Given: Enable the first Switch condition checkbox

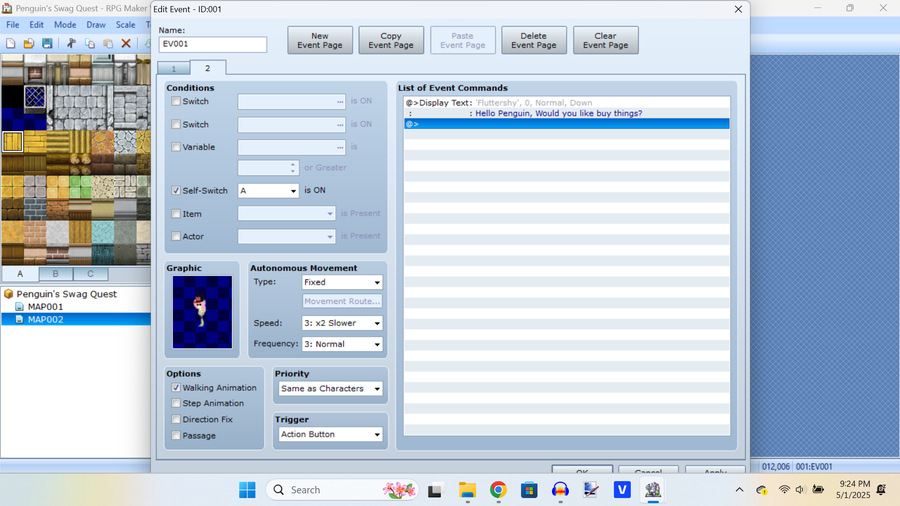Looking at the screenshot, I should (176, 101).
